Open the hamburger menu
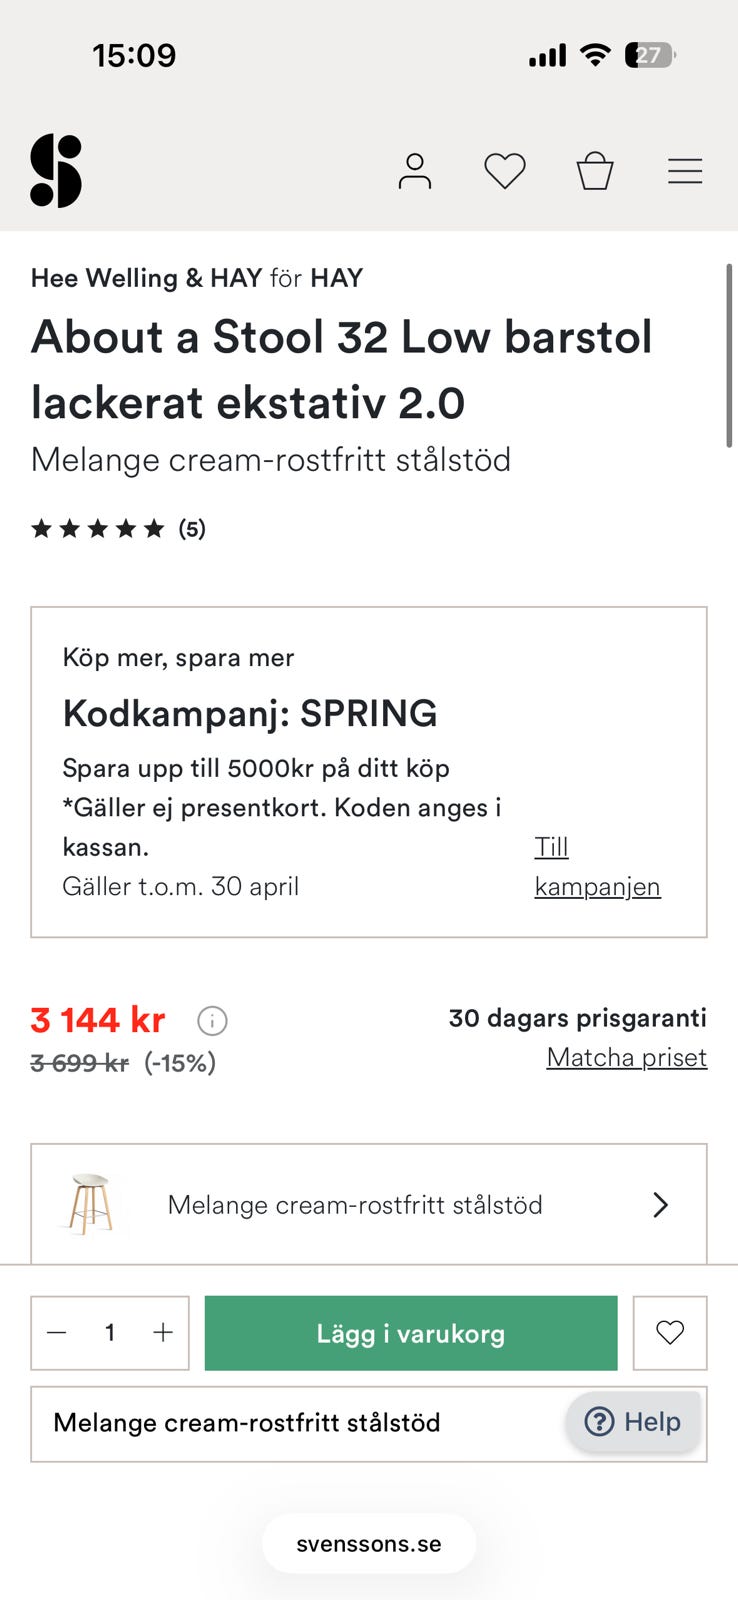 [685, 171]
